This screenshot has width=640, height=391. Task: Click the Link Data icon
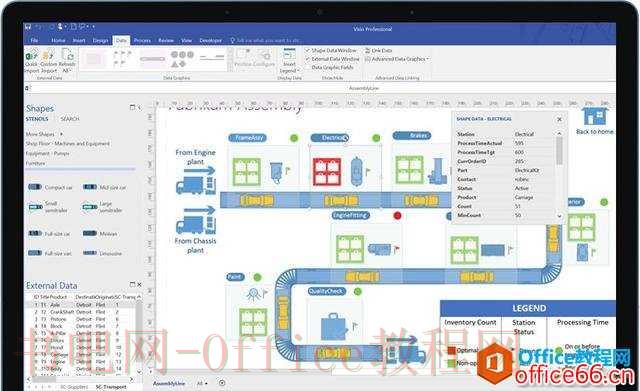tap(367, 50)
